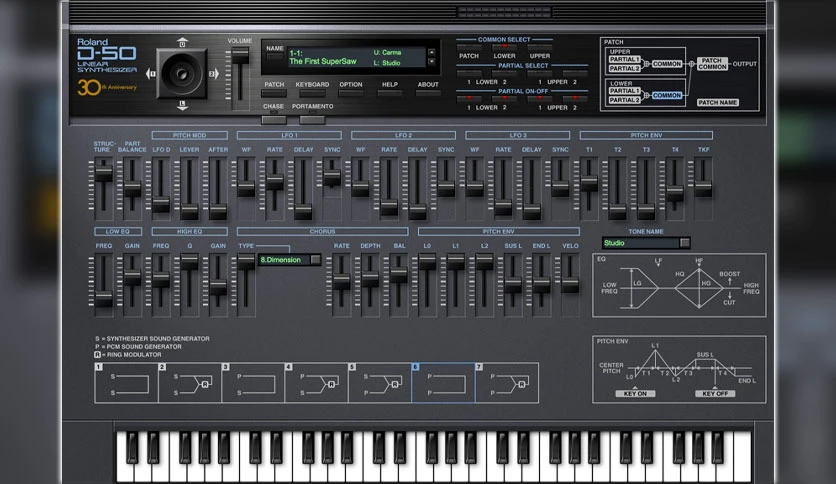Click Upper Common block in Patch diagram
The height and width of the screenshot is (484, 836).
pos(666,63)
